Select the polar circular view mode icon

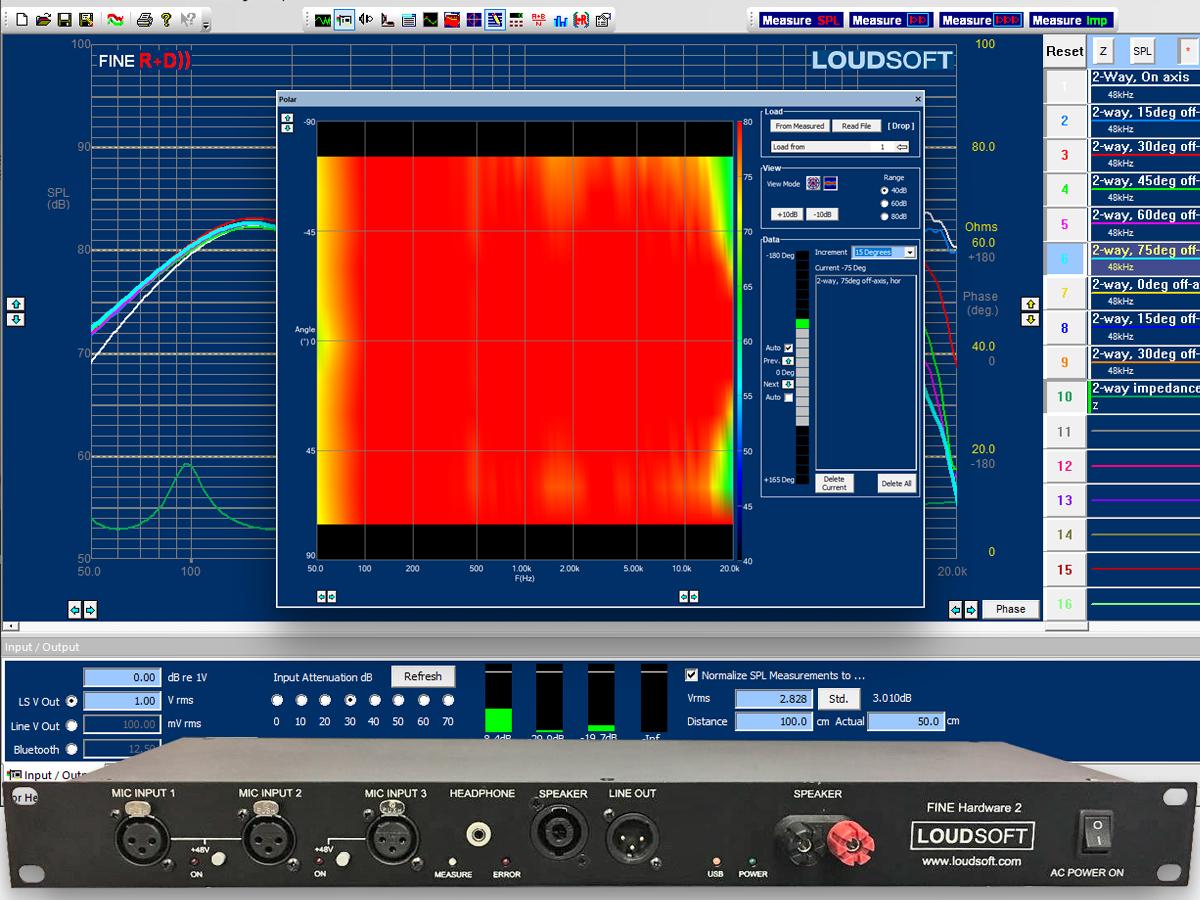pyautogui.click(x=813, y=183)
